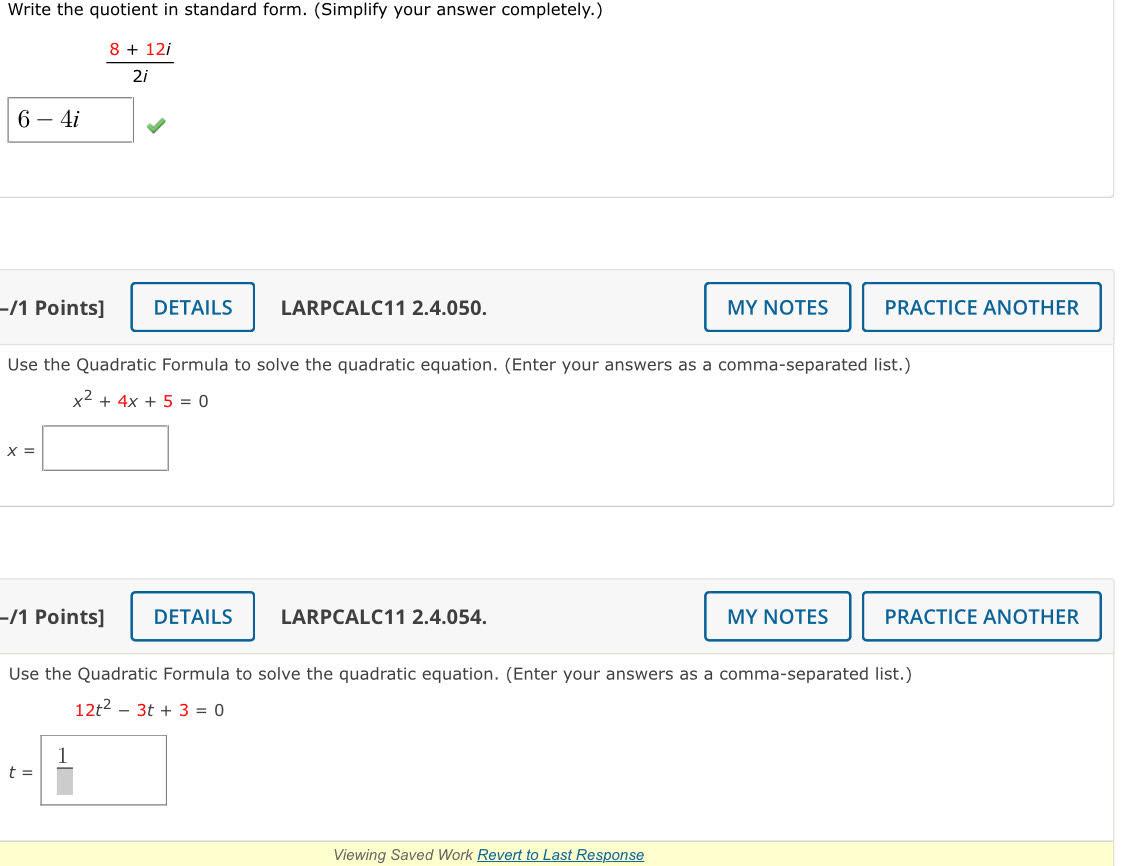Image resolution: width=1135 pixels, height=866 pixels.
Task: Select the numerator showing 1 in the fraction
Action: 62,755
